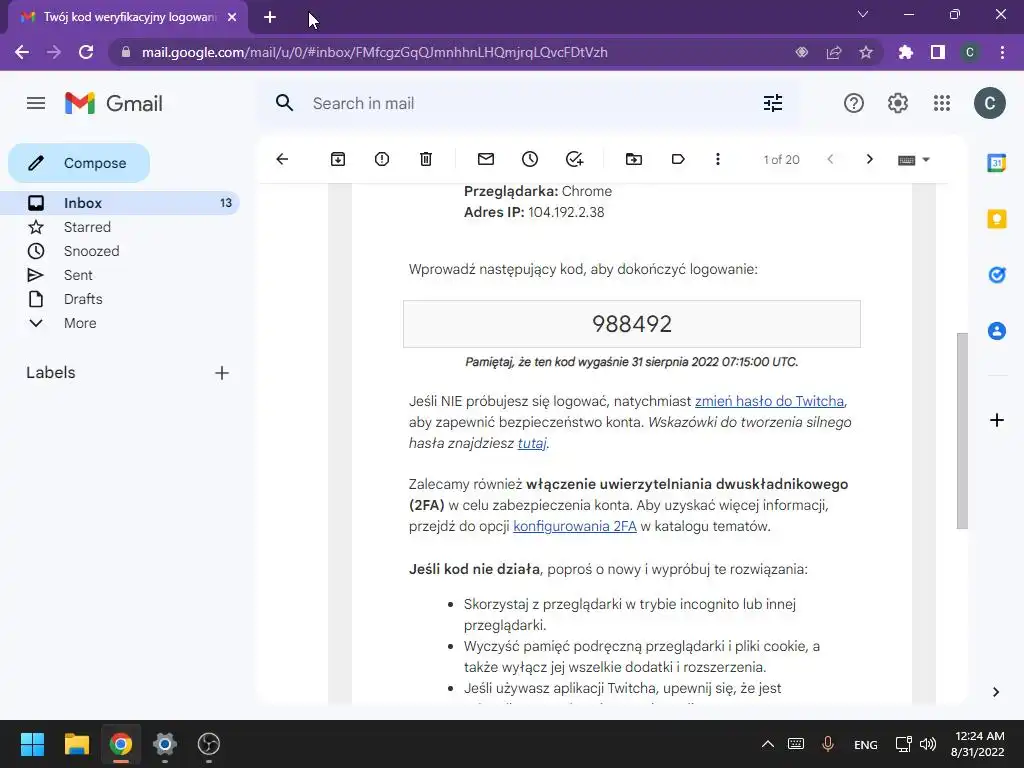Open the Snoozed folder
Image resolution: width=1024 pixels, height=768 pixels.
(120, 251)
